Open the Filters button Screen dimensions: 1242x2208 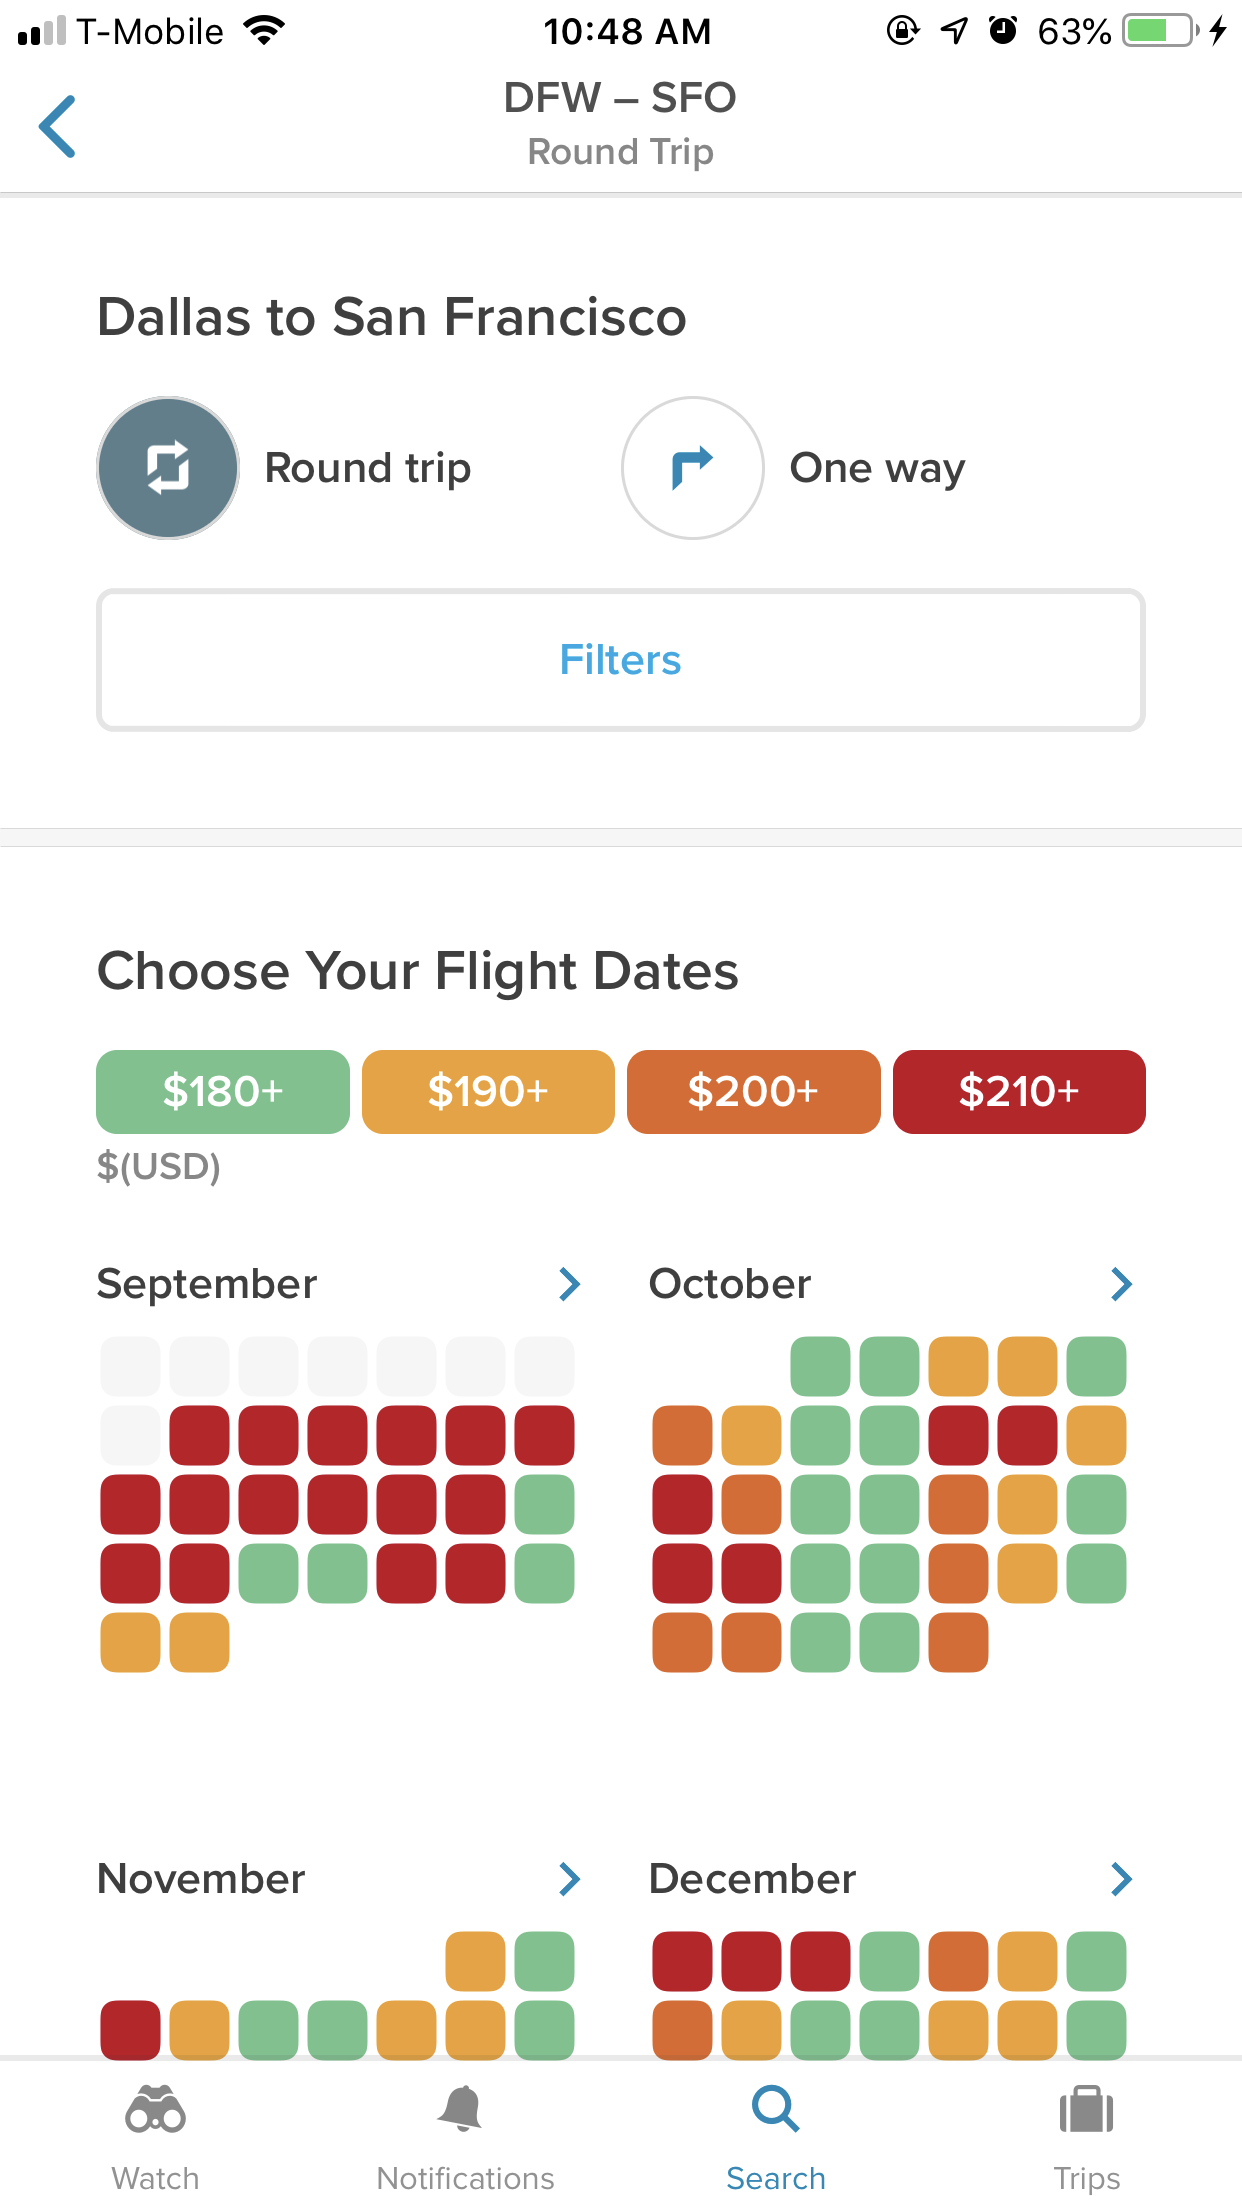click(x=621, y=660)
